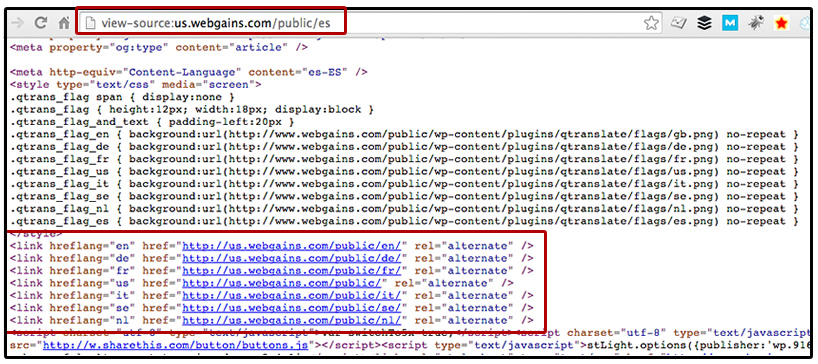Open the hreflang de alternate link
This screenshot has width=818, height=364.
pos(291,259)
